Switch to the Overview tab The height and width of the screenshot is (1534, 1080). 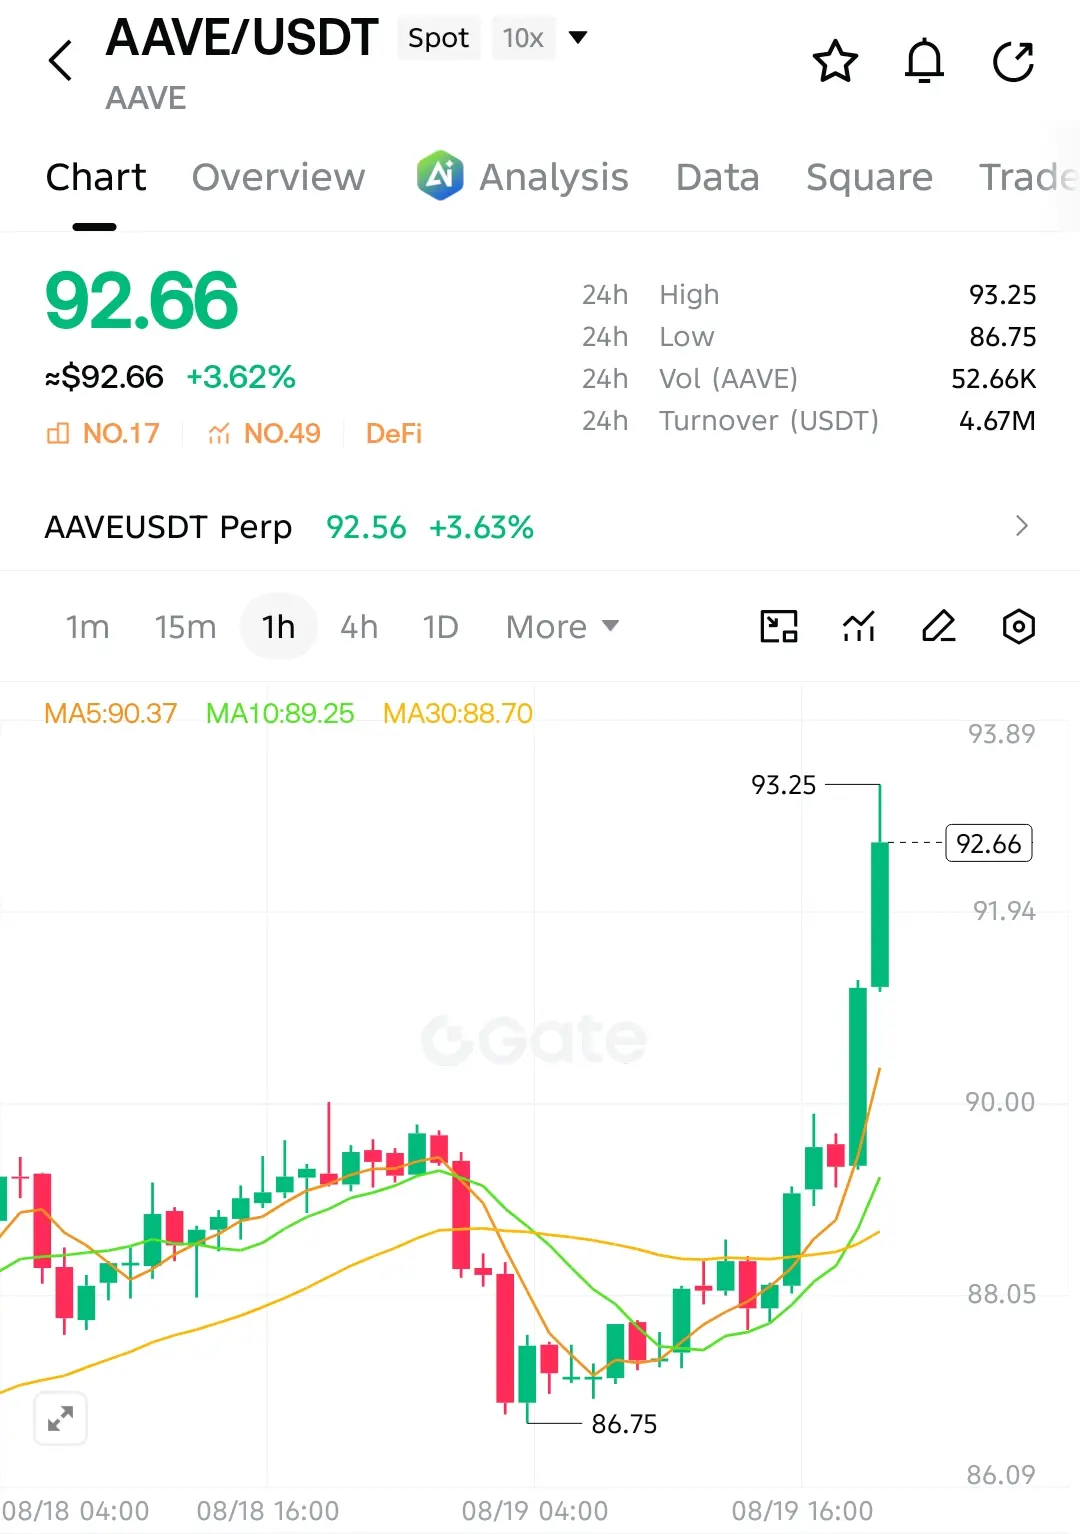coord(278,177)
